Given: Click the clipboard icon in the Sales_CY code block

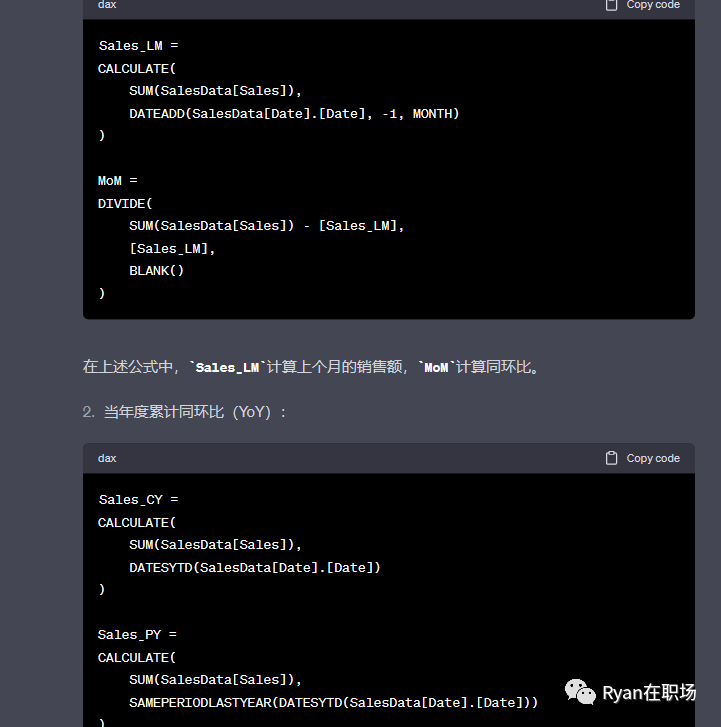Looking at the screenshot, I should tap(612, 458).
